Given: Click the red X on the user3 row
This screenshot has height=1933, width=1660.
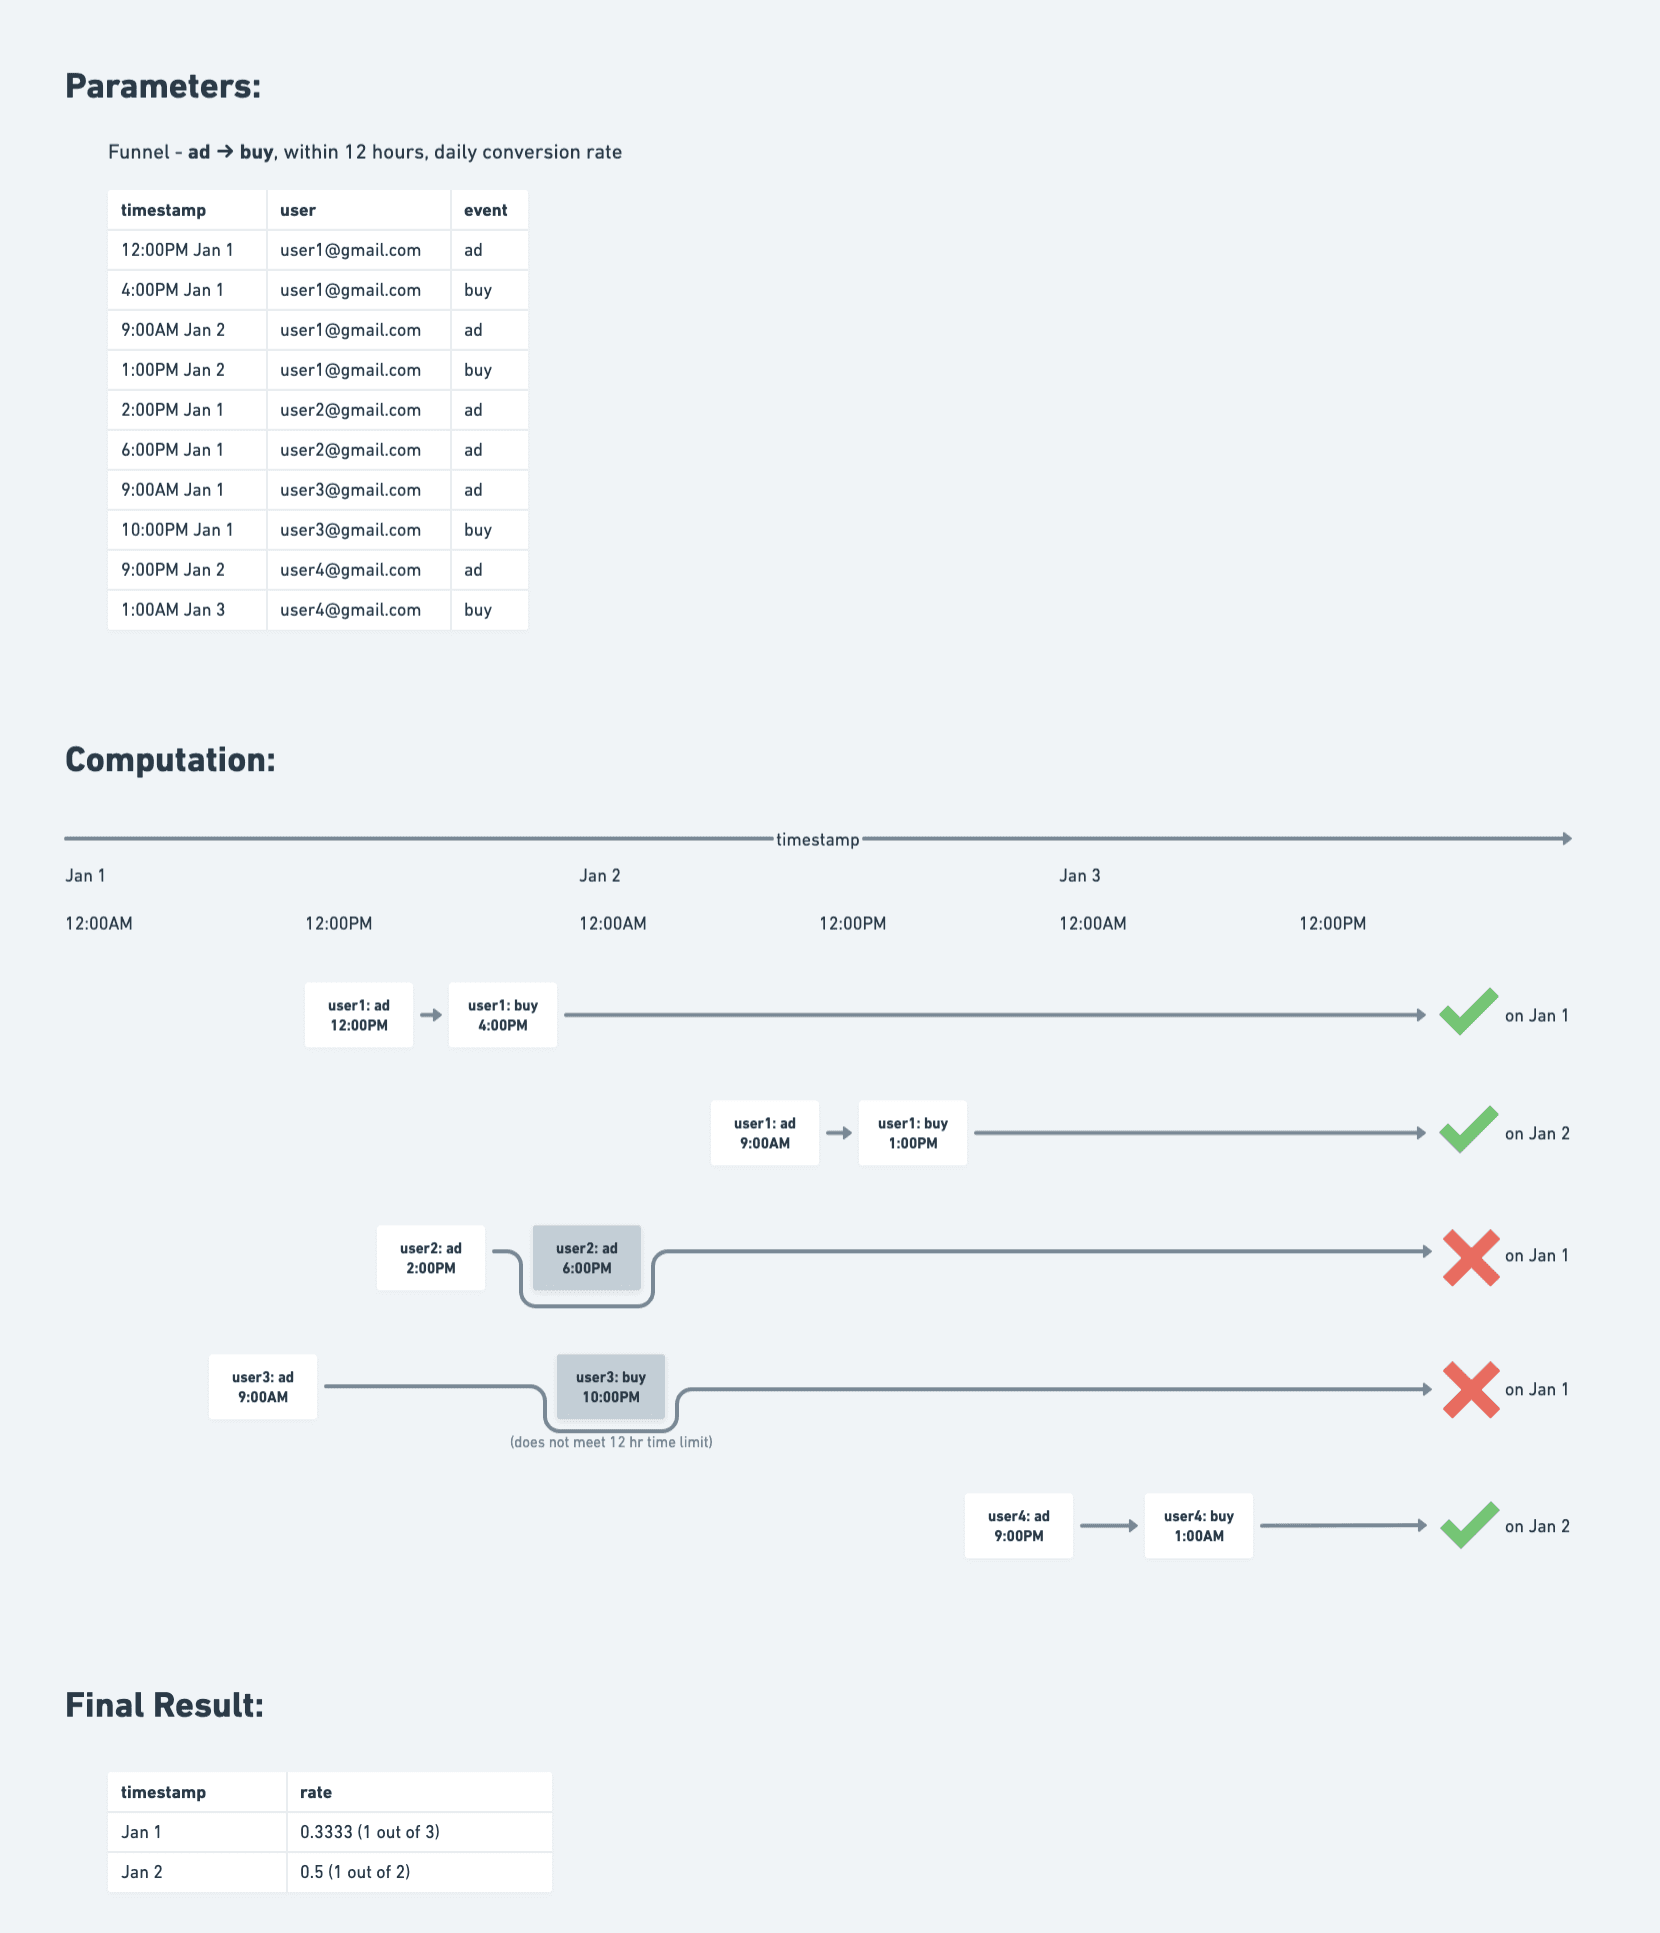Looking at the screenshot, I should [1471, 1389].
